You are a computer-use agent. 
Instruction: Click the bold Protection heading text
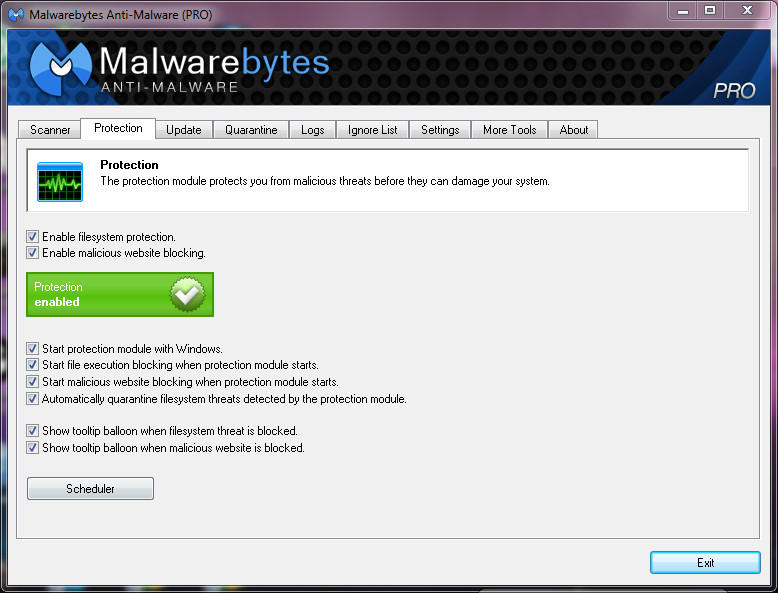tap(129, 165)
